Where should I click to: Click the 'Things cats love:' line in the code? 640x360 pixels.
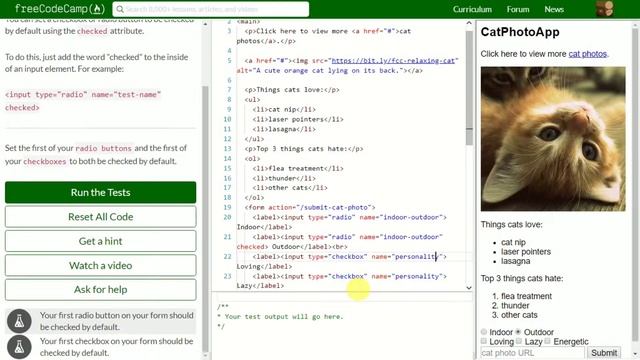[292, 90]
